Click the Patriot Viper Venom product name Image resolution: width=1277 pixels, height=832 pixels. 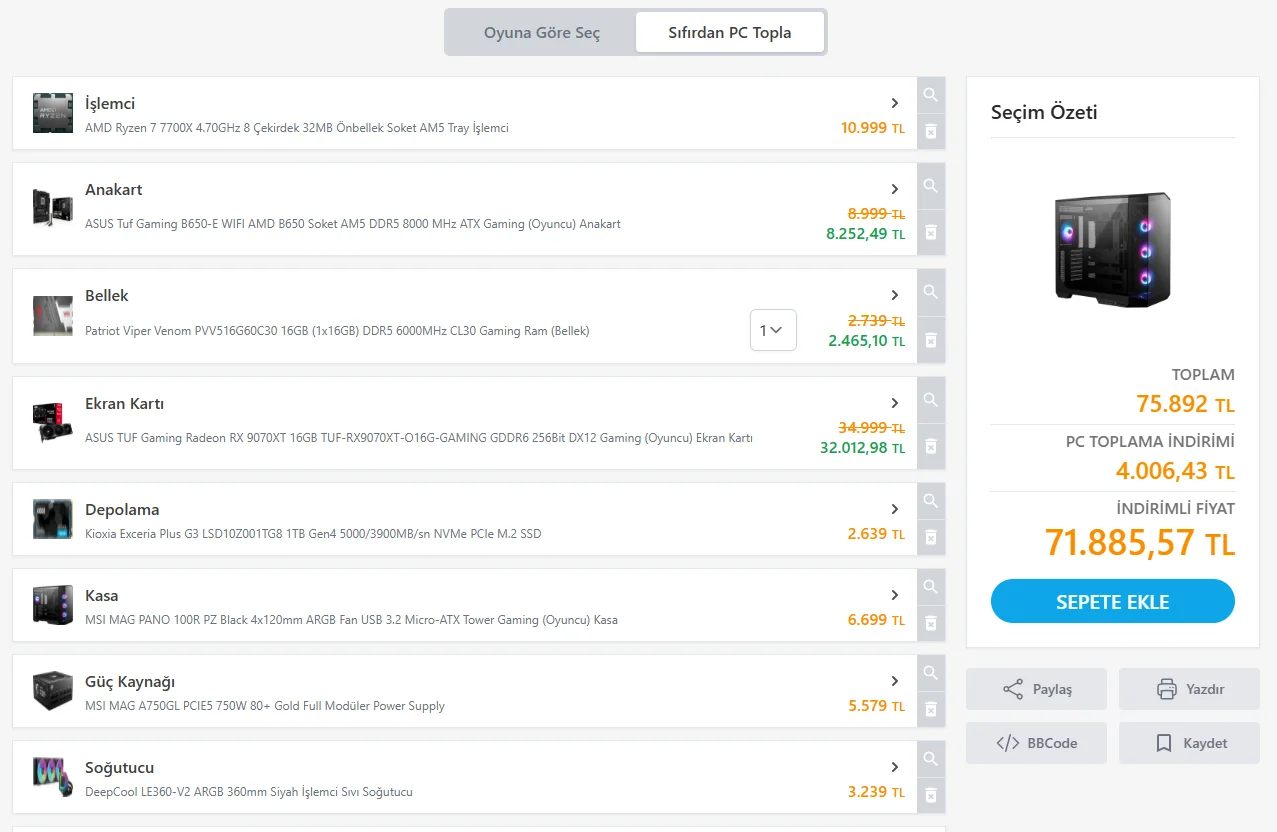(x=337, y=331)
